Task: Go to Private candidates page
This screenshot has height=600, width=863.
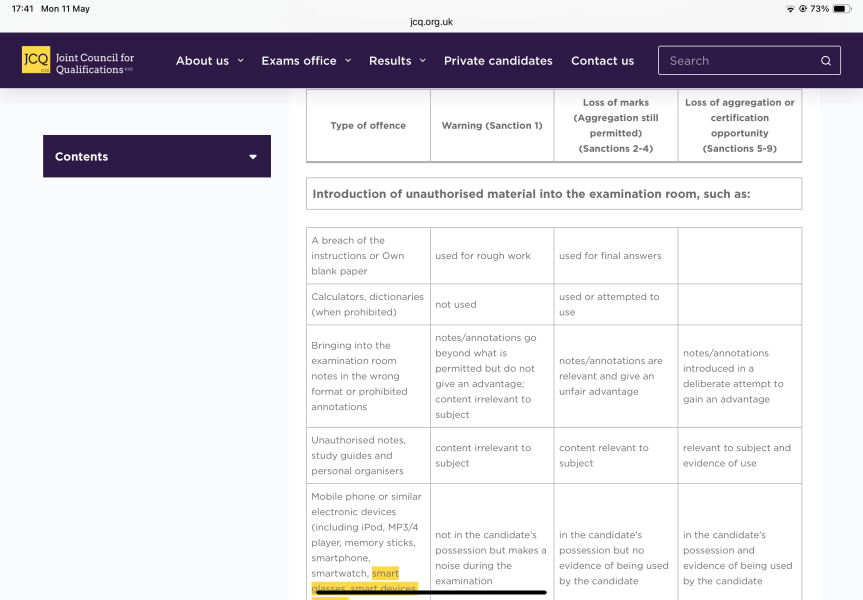Action: [498, 61]
